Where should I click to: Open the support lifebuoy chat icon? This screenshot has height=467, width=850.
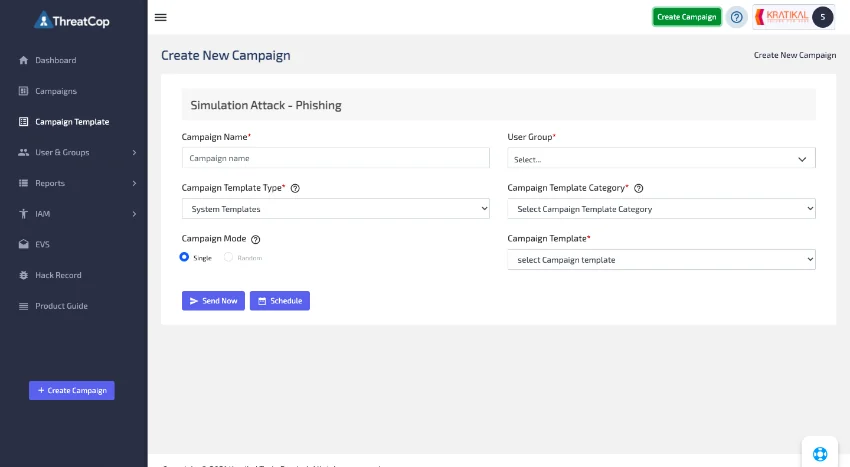[820, 453]
